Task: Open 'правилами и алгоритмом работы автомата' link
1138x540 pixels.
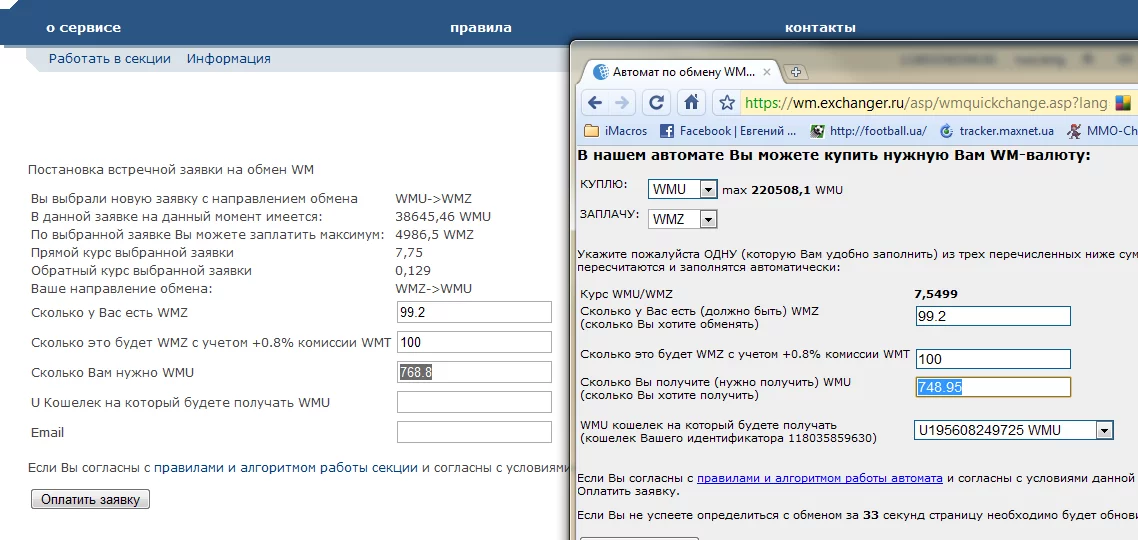Action: tap(819, 478)
